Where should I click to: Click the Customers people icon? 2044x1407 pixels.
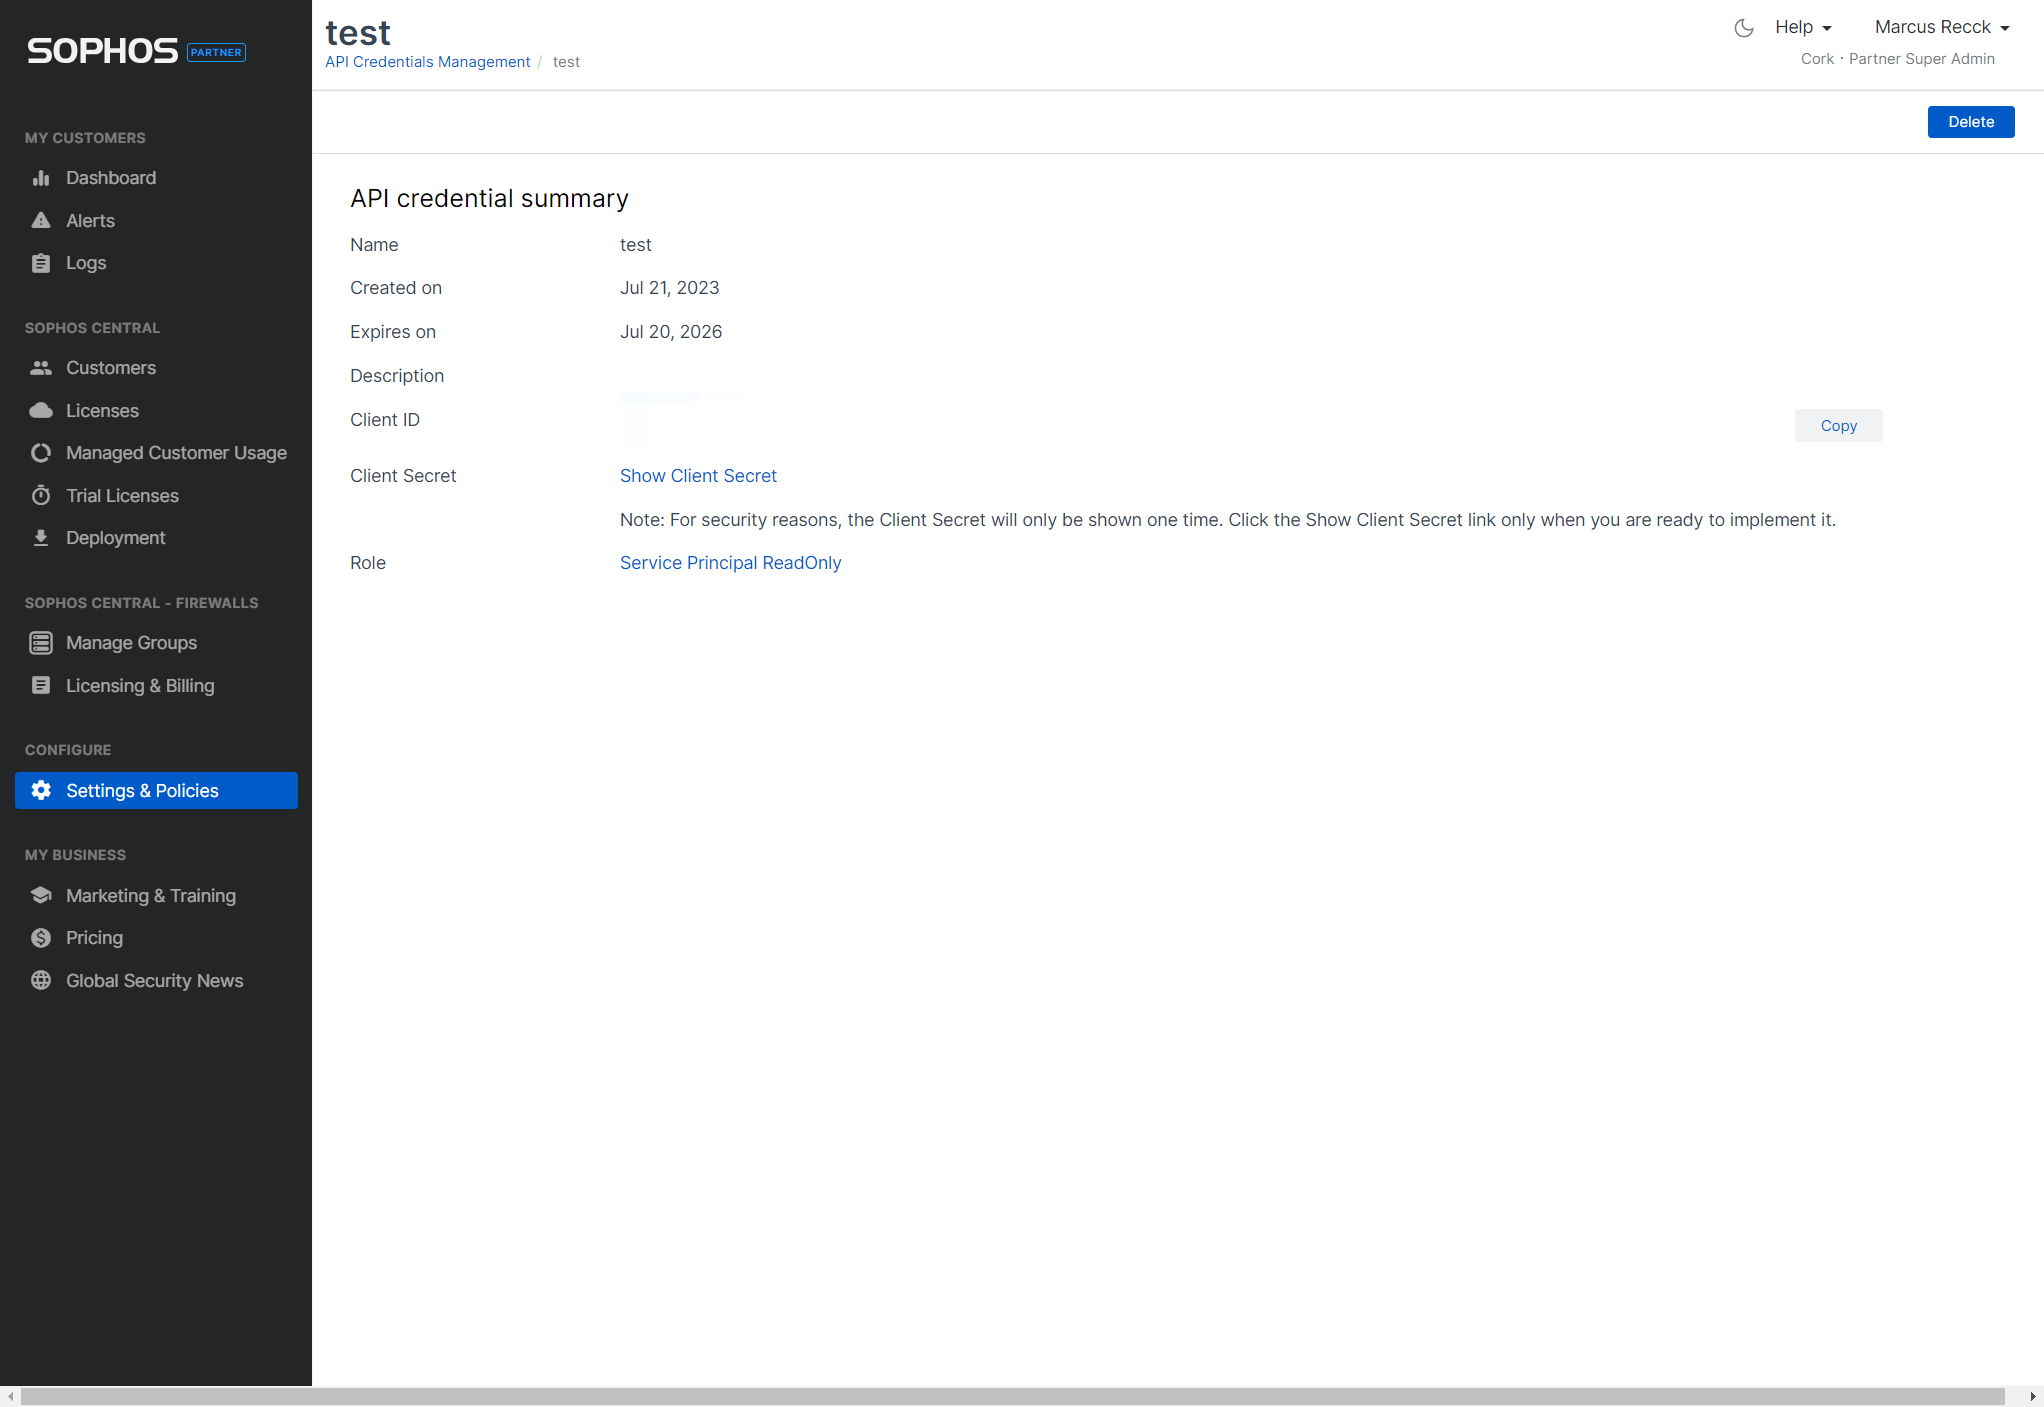pos(41,368)
